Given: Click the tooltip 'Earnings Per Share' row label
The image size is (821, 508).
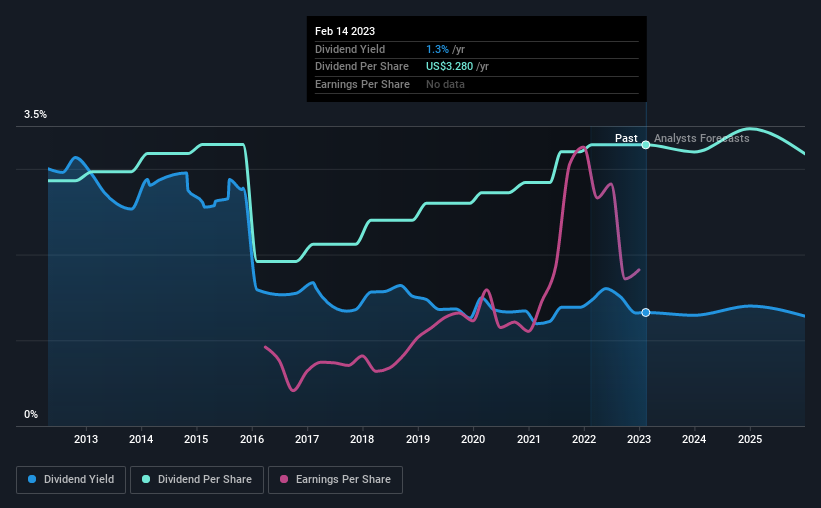Looking at the screenshot, I should point(362,84).
